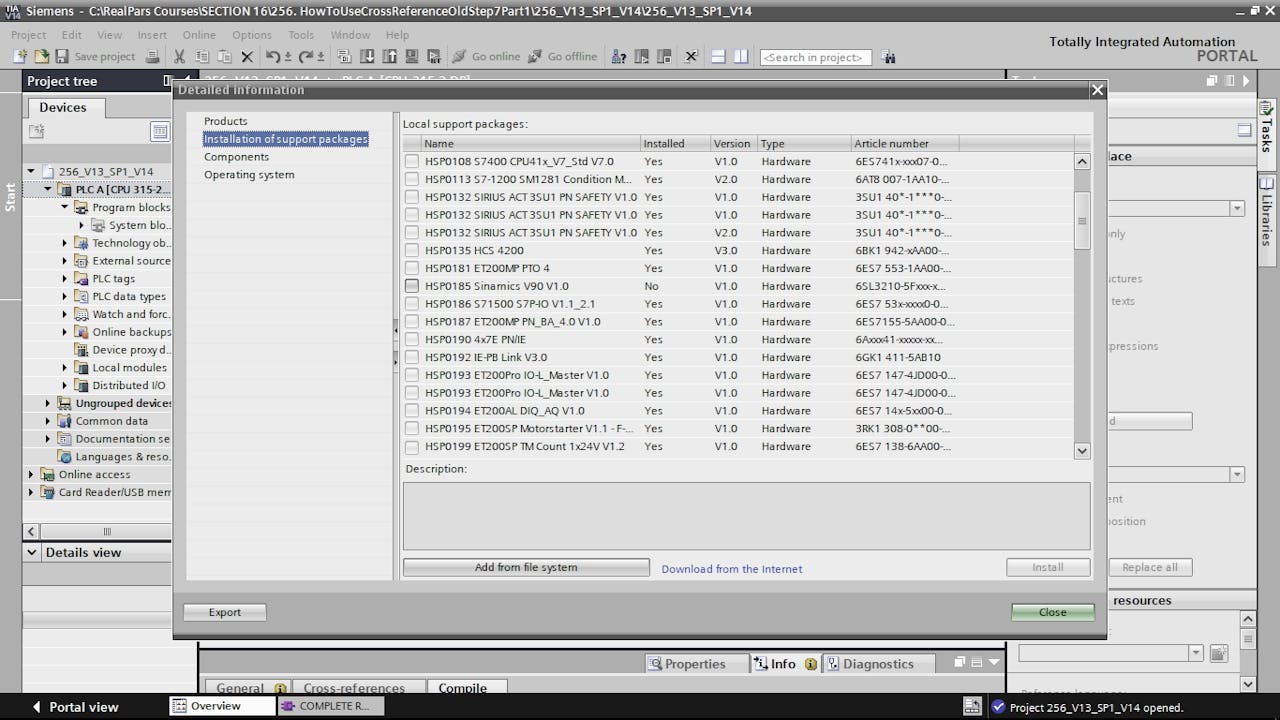The image size is (1280, 720).
Task: Check the HSP0135 HCS 4200 checkbox
Action: (x=412, y=250)
